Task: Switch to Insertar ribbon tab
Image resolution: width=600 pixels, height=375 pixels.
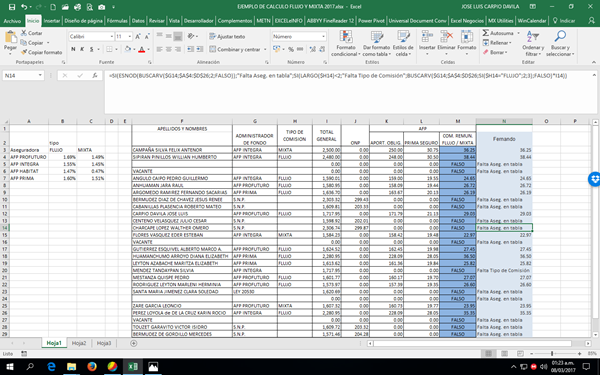Action: (x=52, y=21)
